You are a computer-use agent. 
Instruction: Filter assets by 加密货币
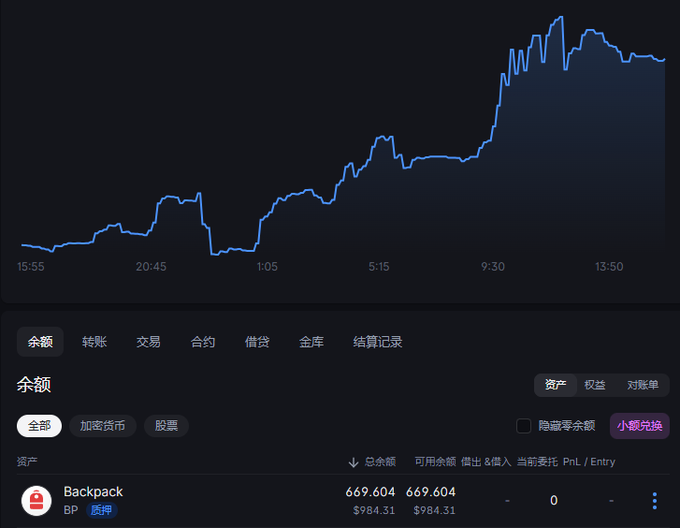tap(103, 426)
